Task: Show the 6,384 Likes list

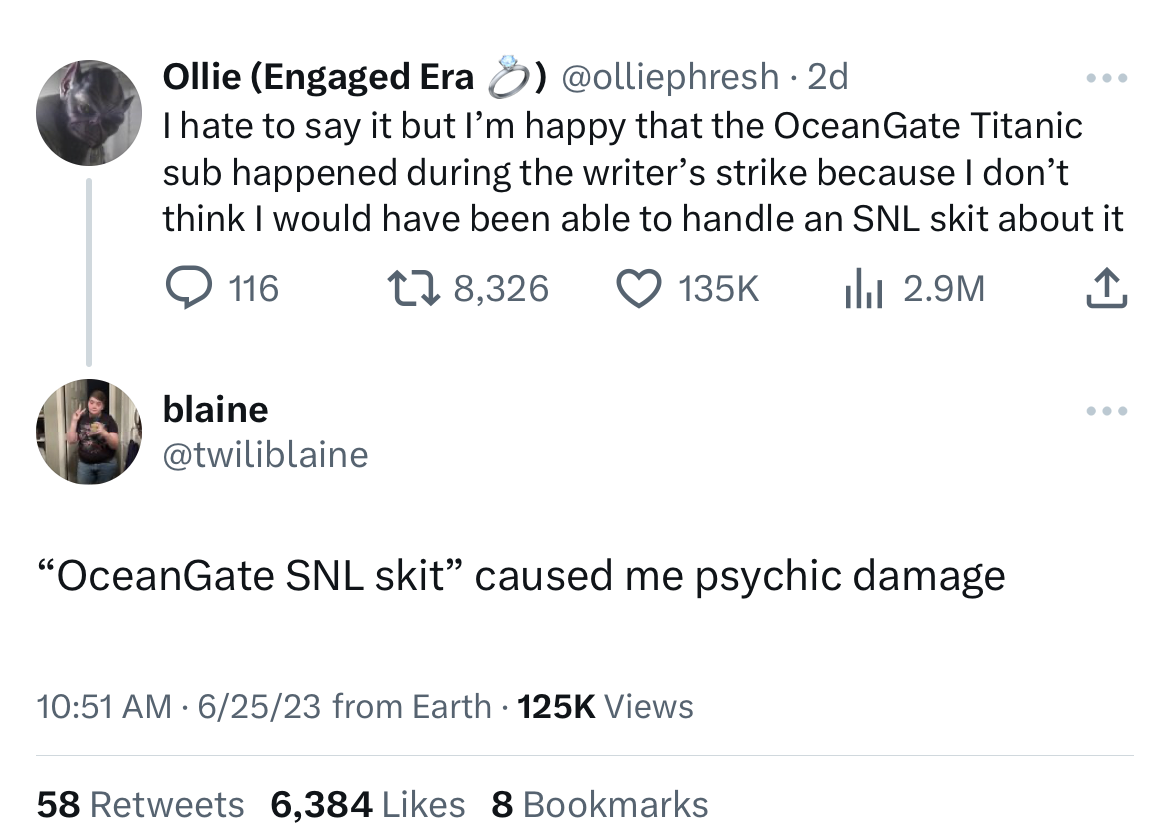Action: pyautogui.click(x=368, y=804)
